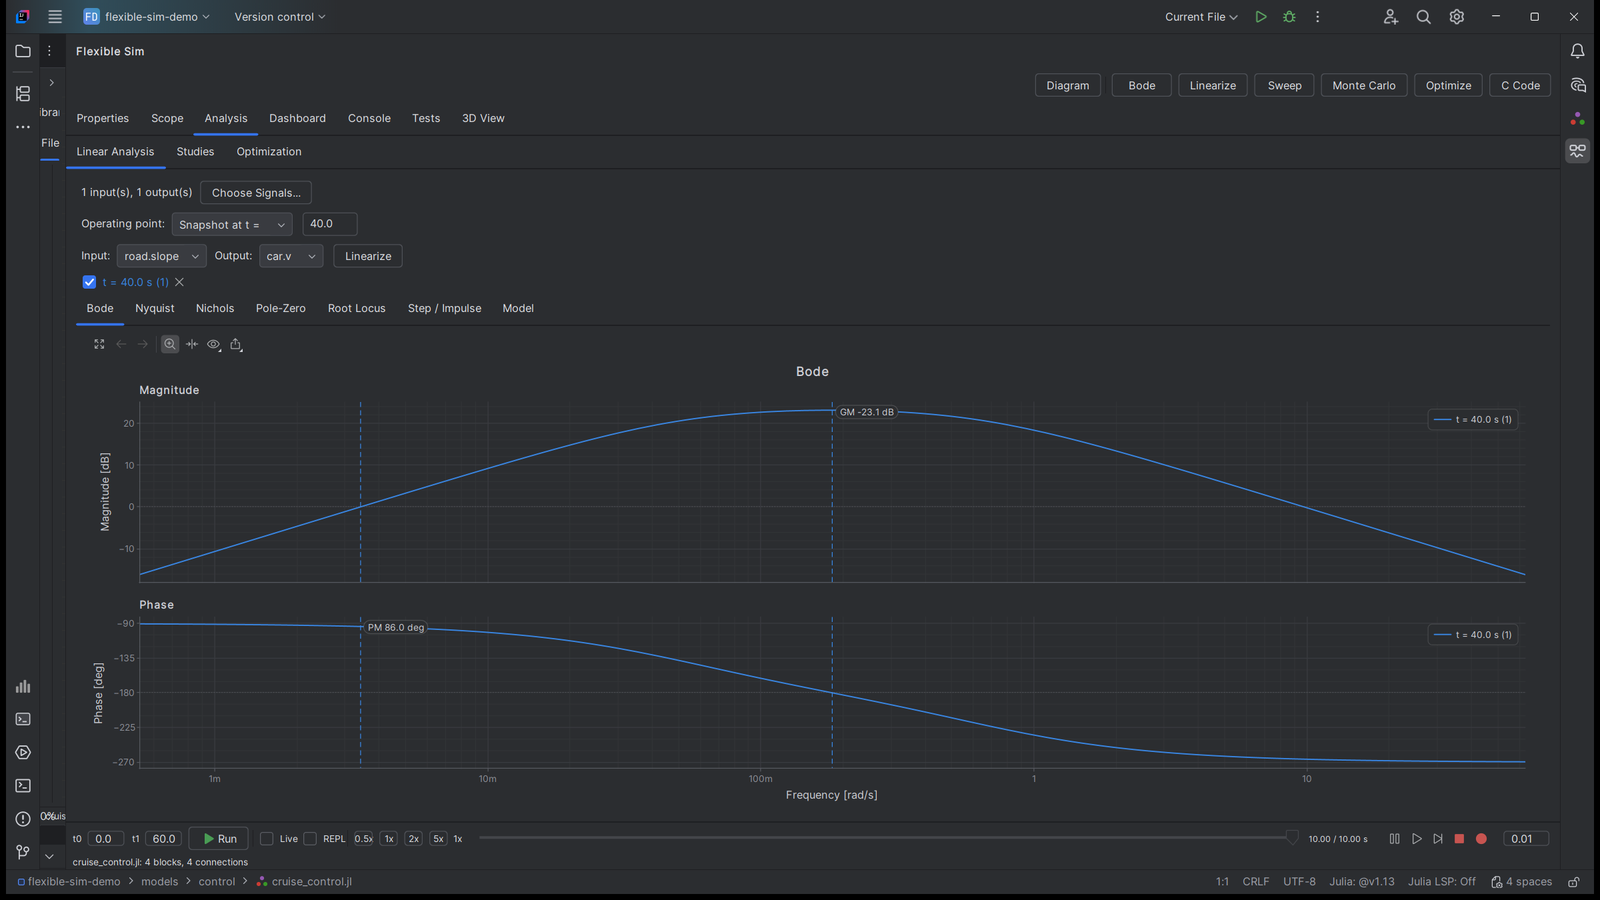Switch to the Nyquist plot tab

155,308
